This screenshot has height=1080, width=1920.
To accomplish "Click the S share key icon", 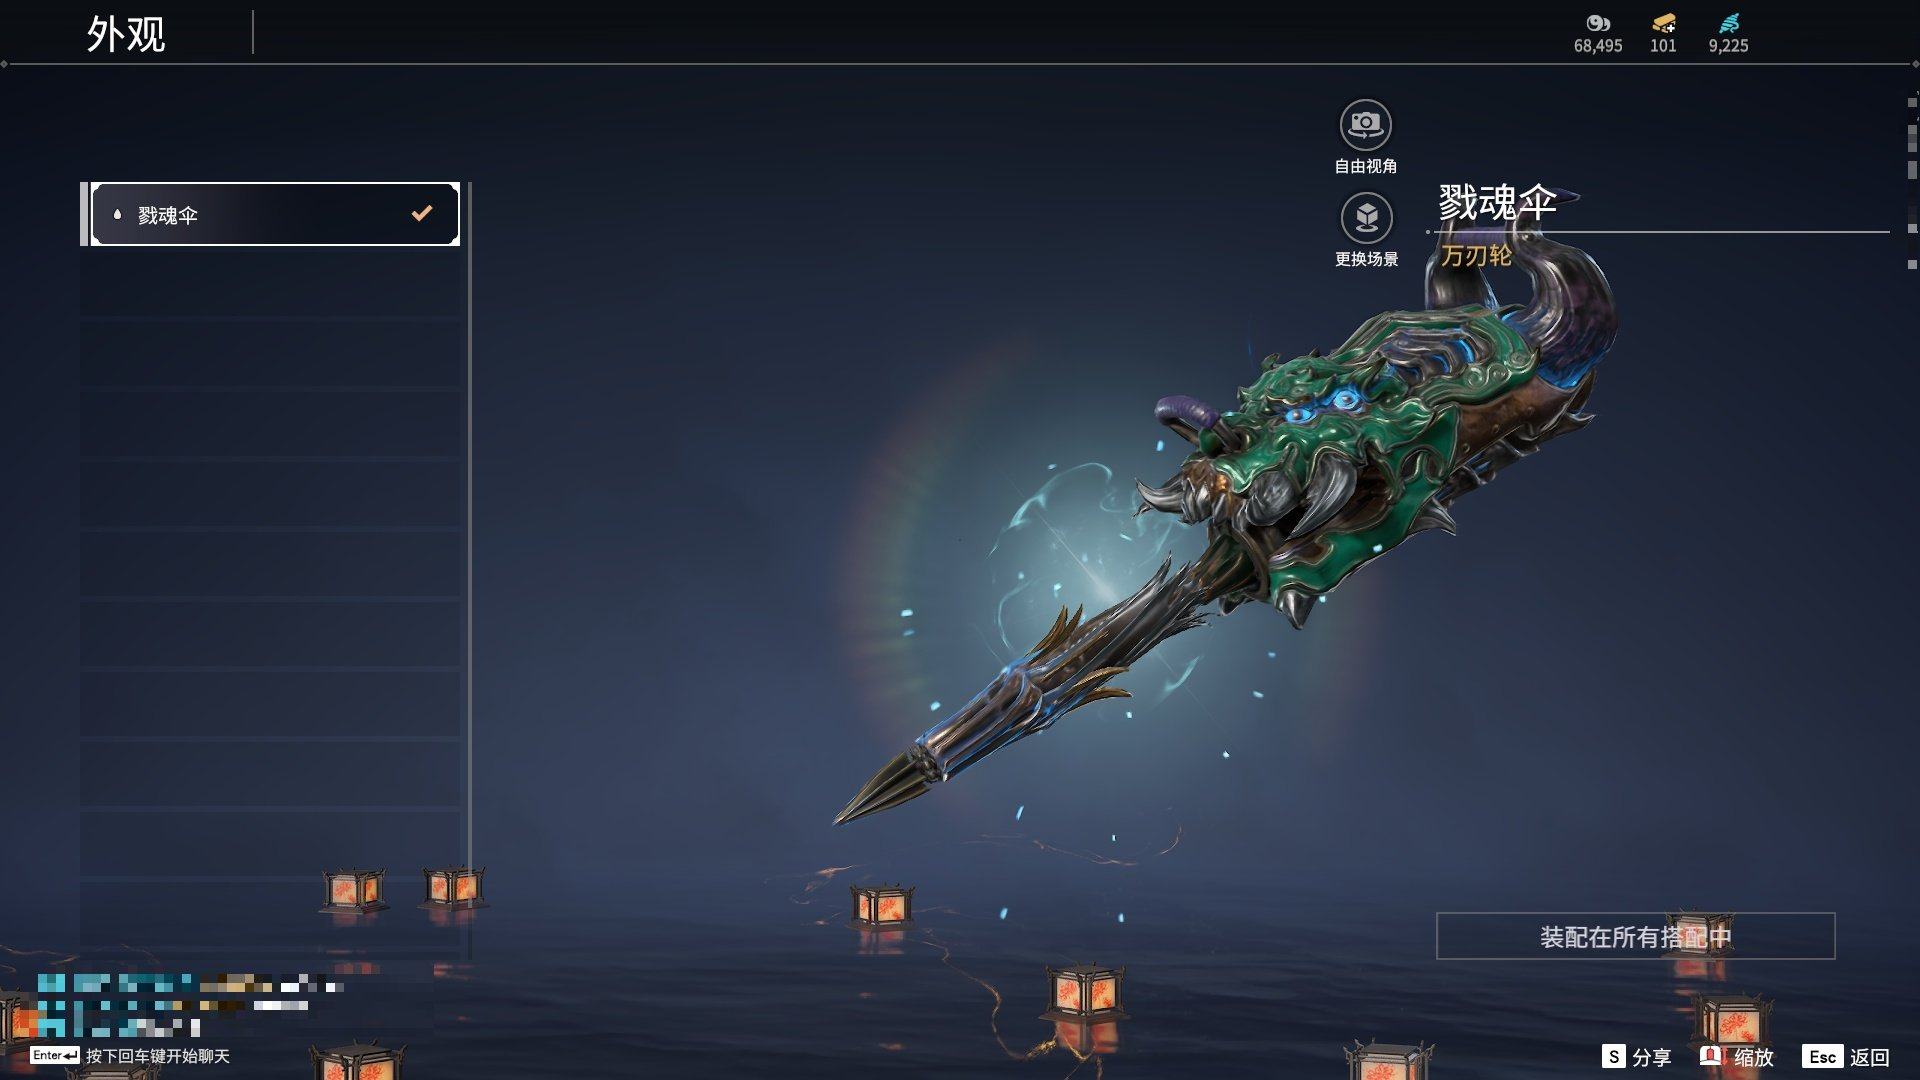I will 1613,1056.
